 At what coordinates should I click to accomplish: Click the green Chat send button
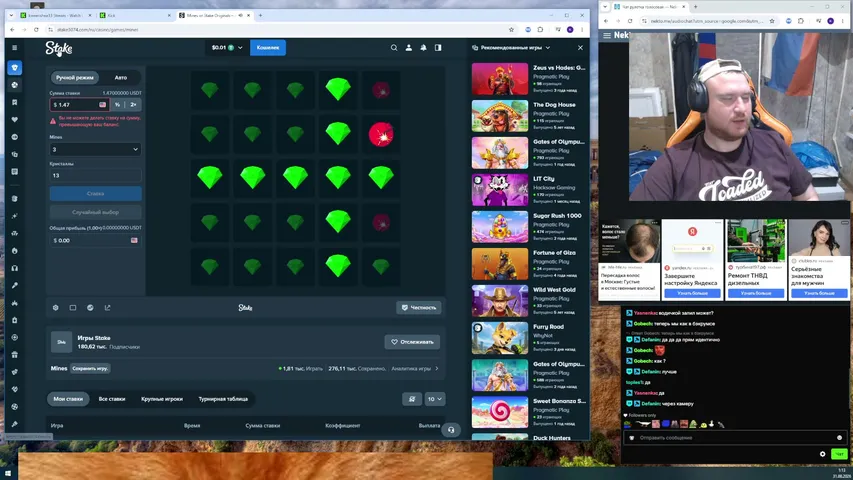839,454
